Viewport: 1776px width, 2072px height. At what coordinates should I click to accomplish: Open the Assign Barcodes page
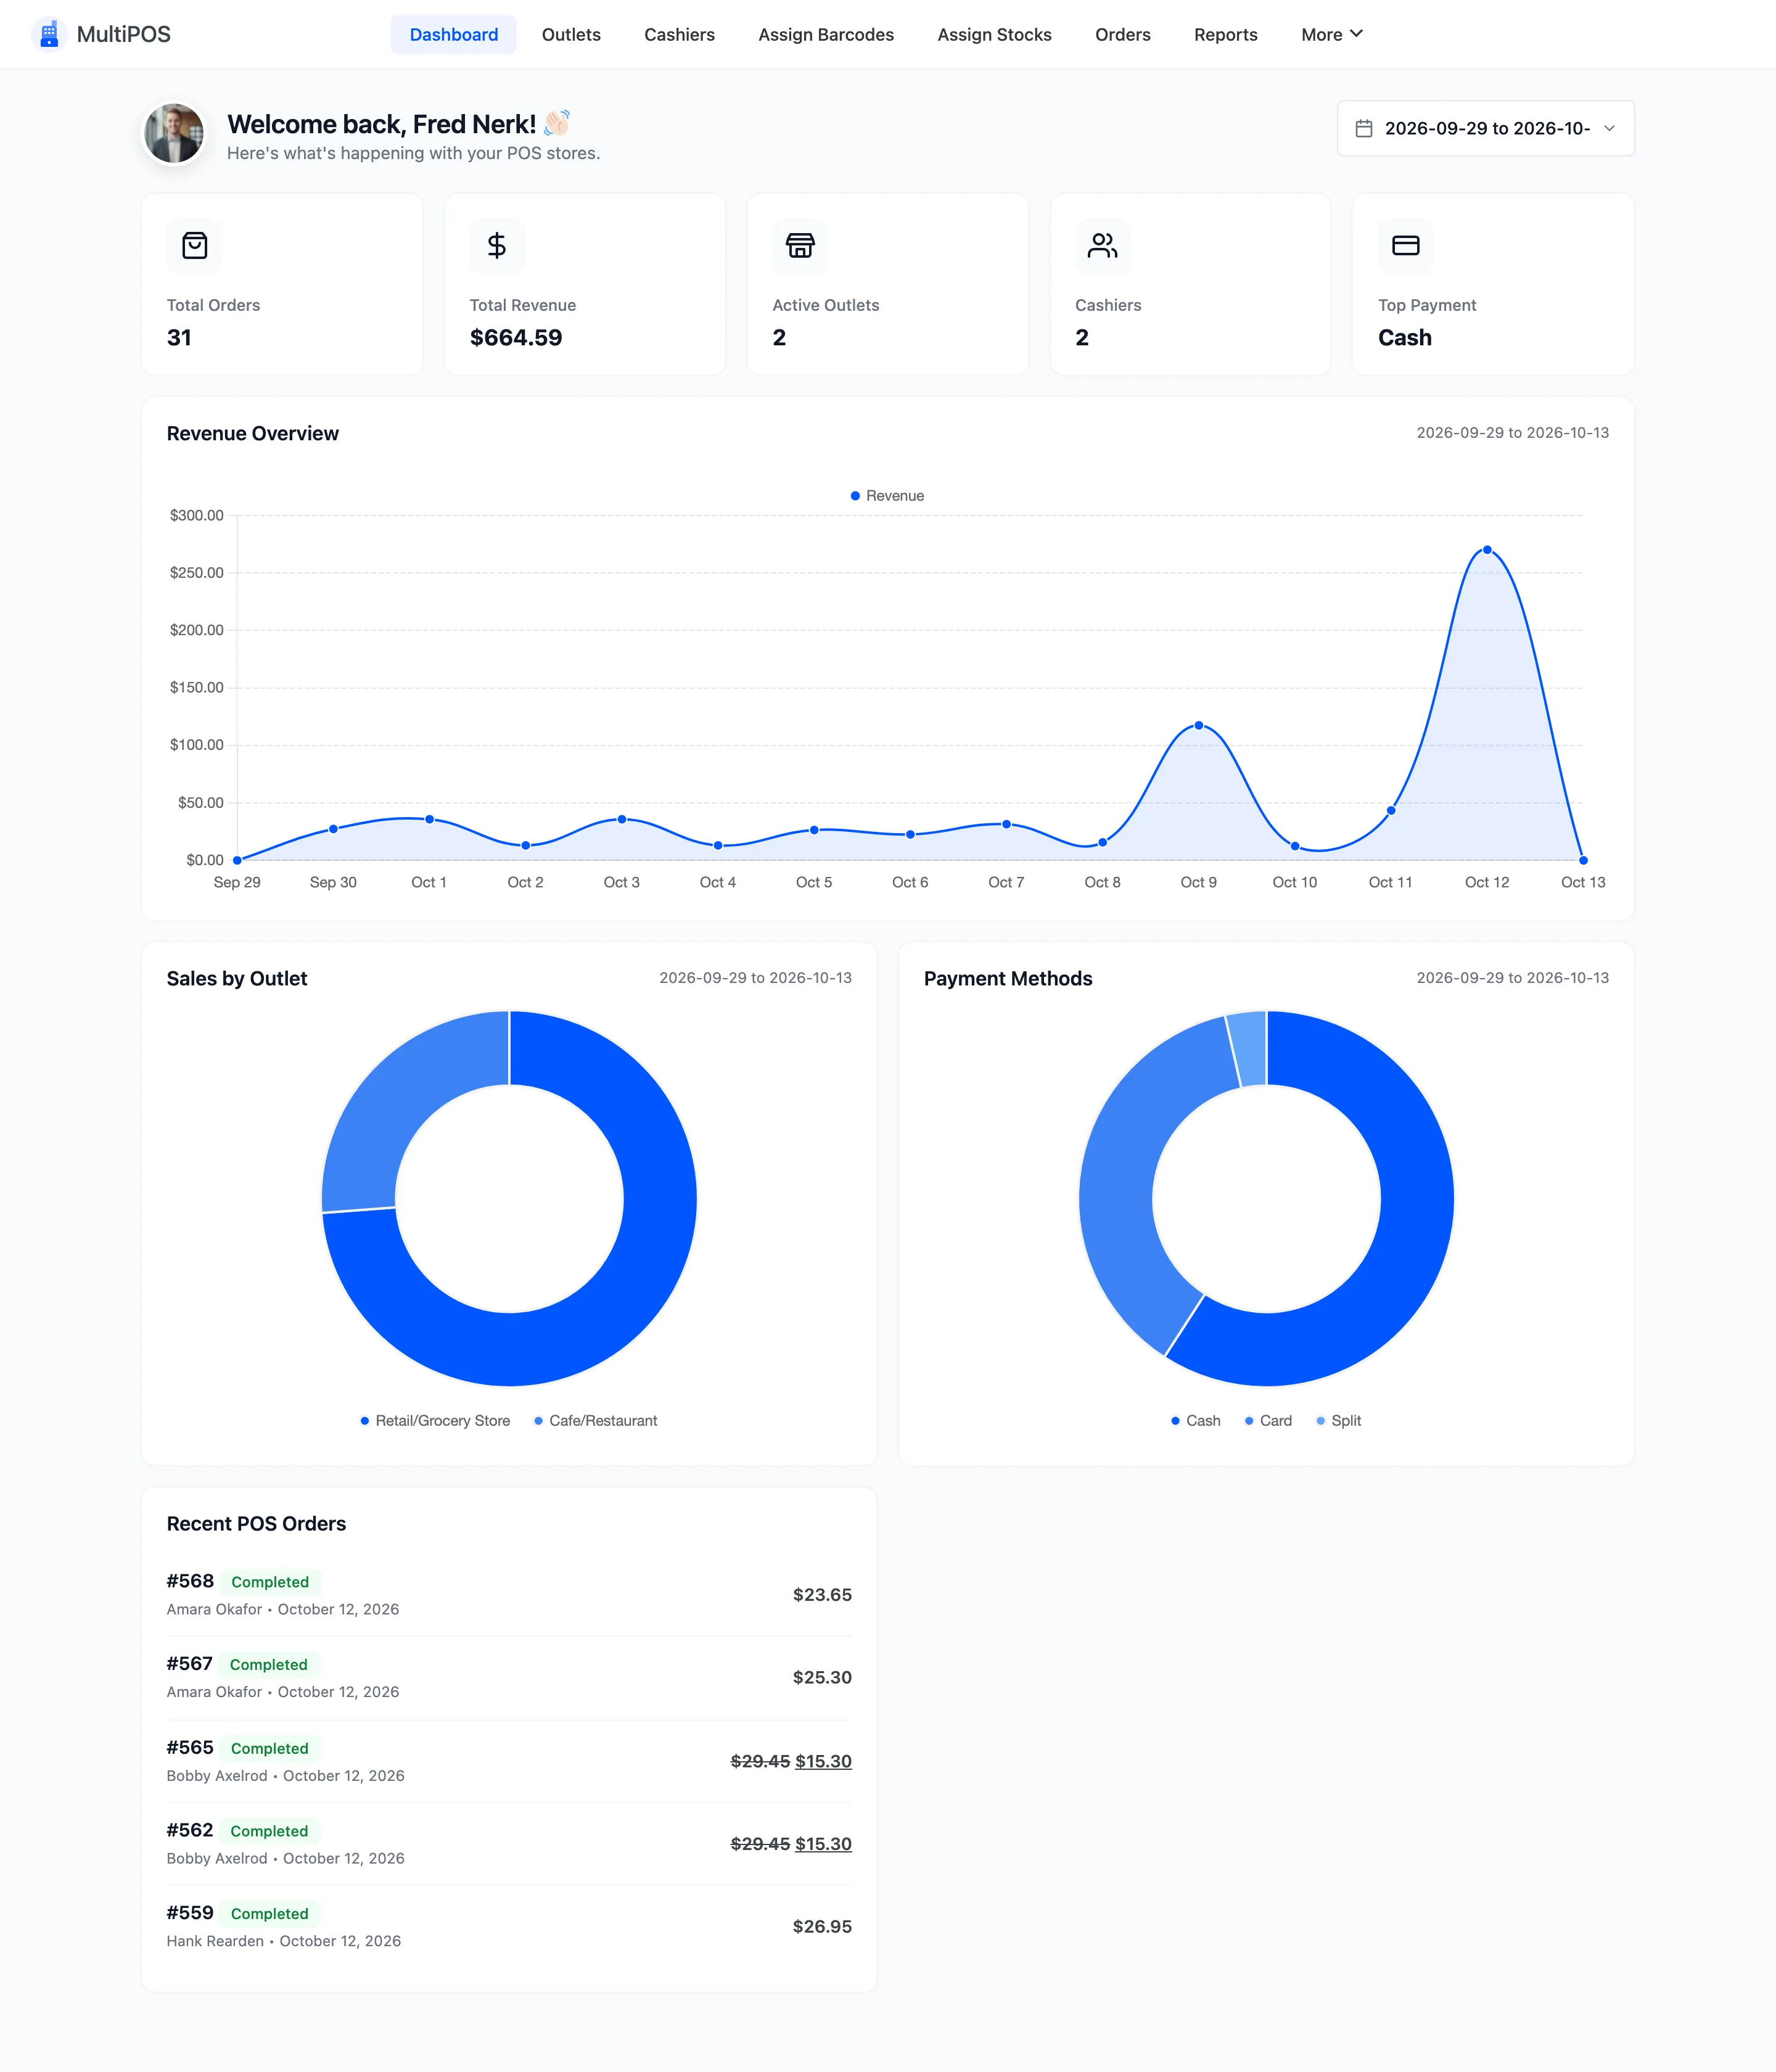[826, 34]
